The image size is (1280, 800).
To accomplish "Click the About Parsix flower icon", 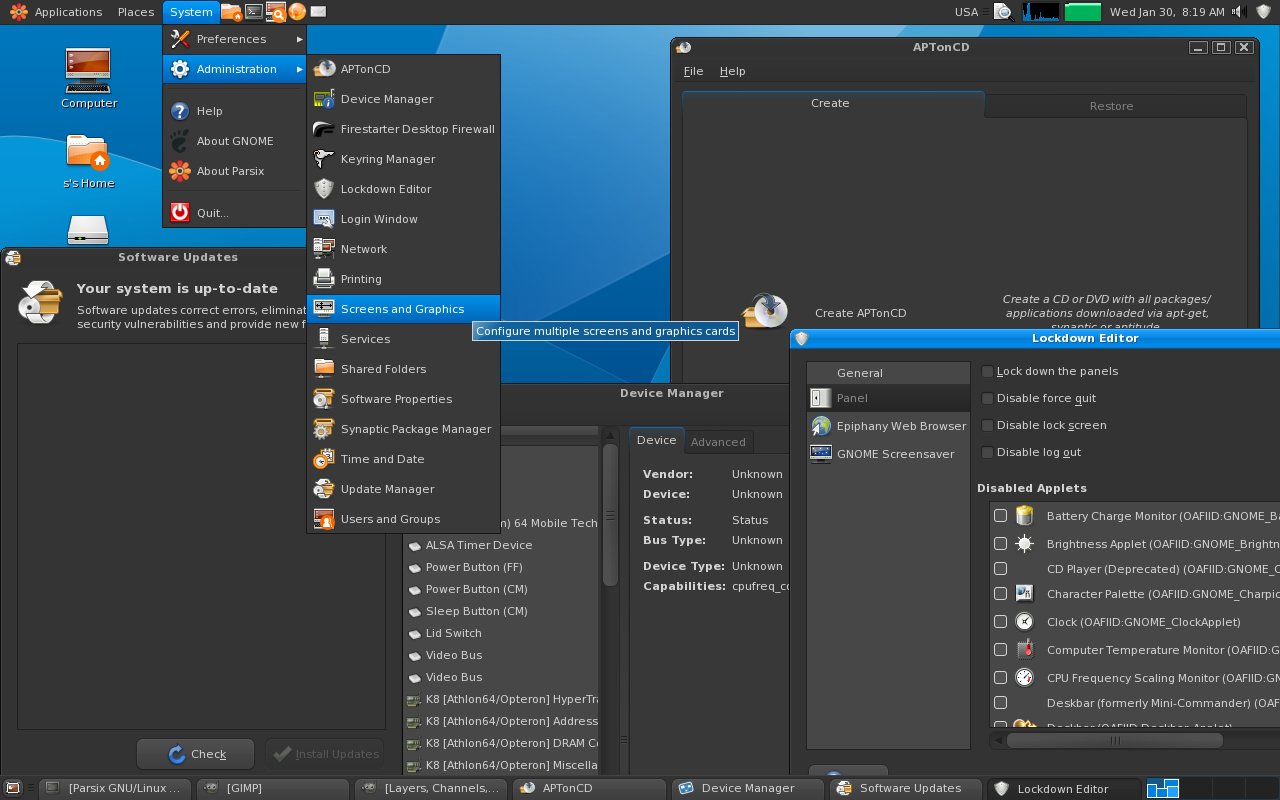I will [180, 171].
